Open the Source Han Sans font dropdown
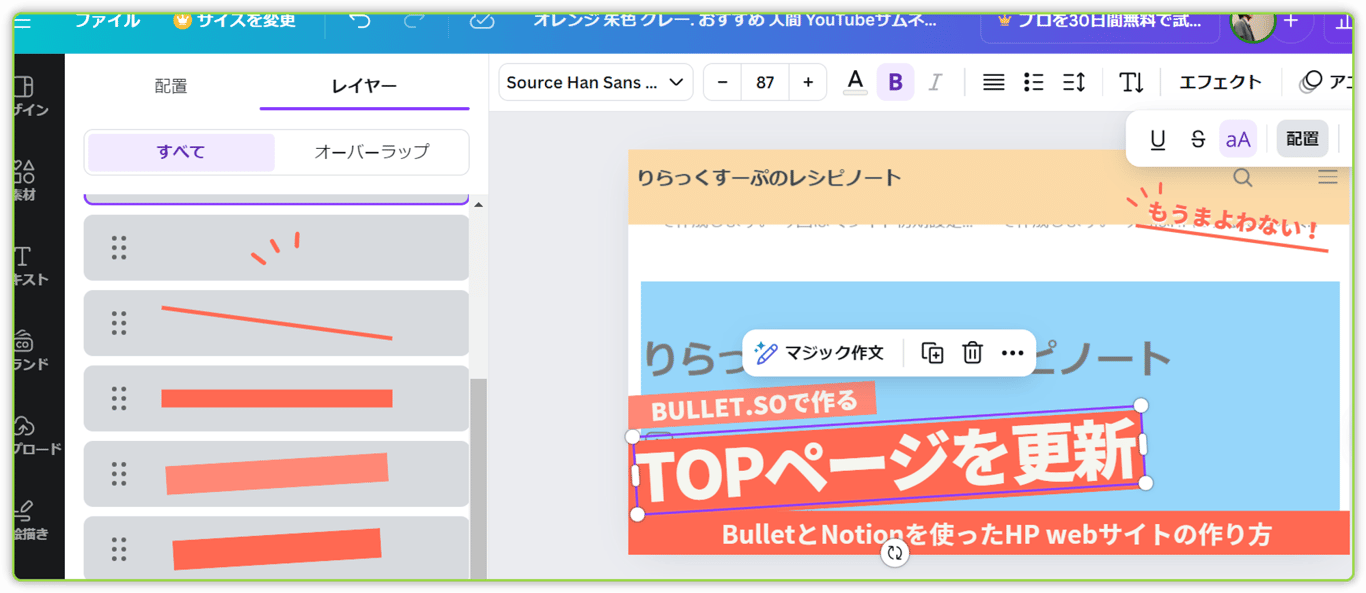Image resolution: width=1366 pixels, height=593 pixels. [x=596, y=82]
